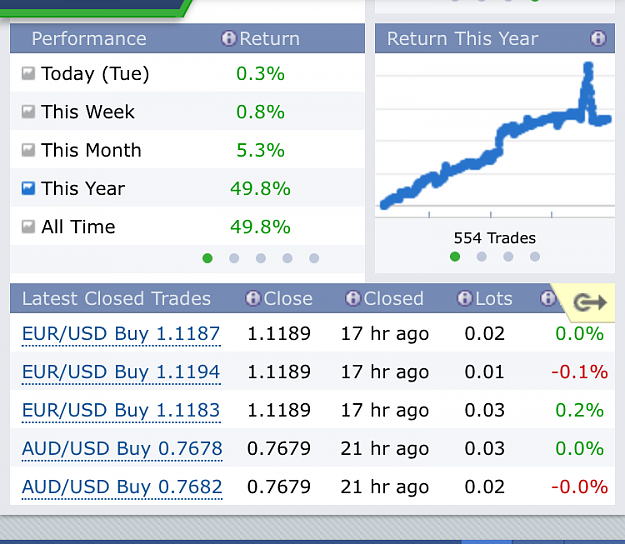The width and height of the screenshot is (625, 544).
Task: Click the info icon beside Closed column
Action: point(353,298)
